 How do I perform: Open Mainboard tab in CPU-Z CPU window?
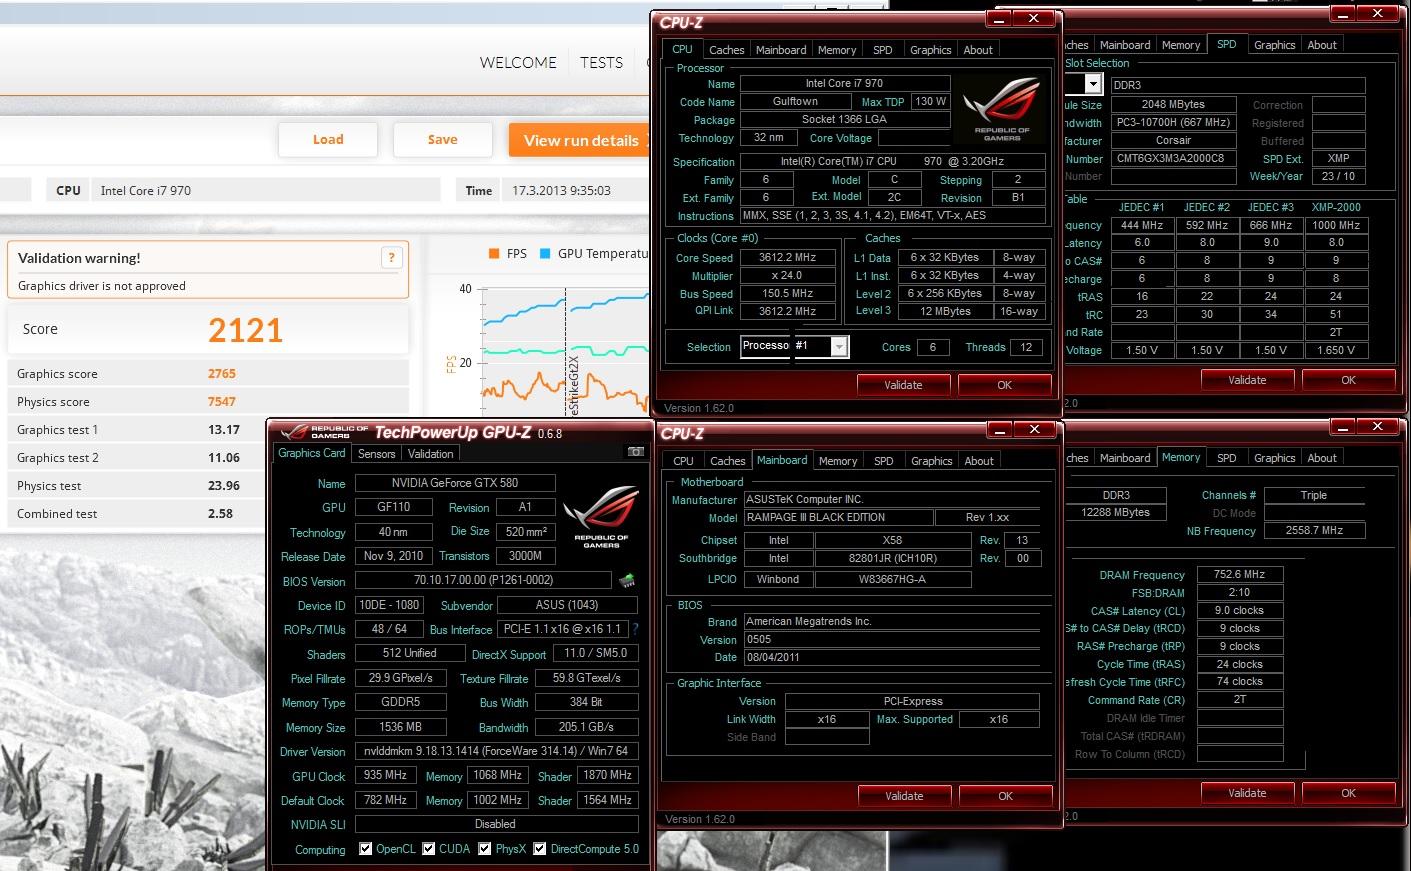[781, 50]
